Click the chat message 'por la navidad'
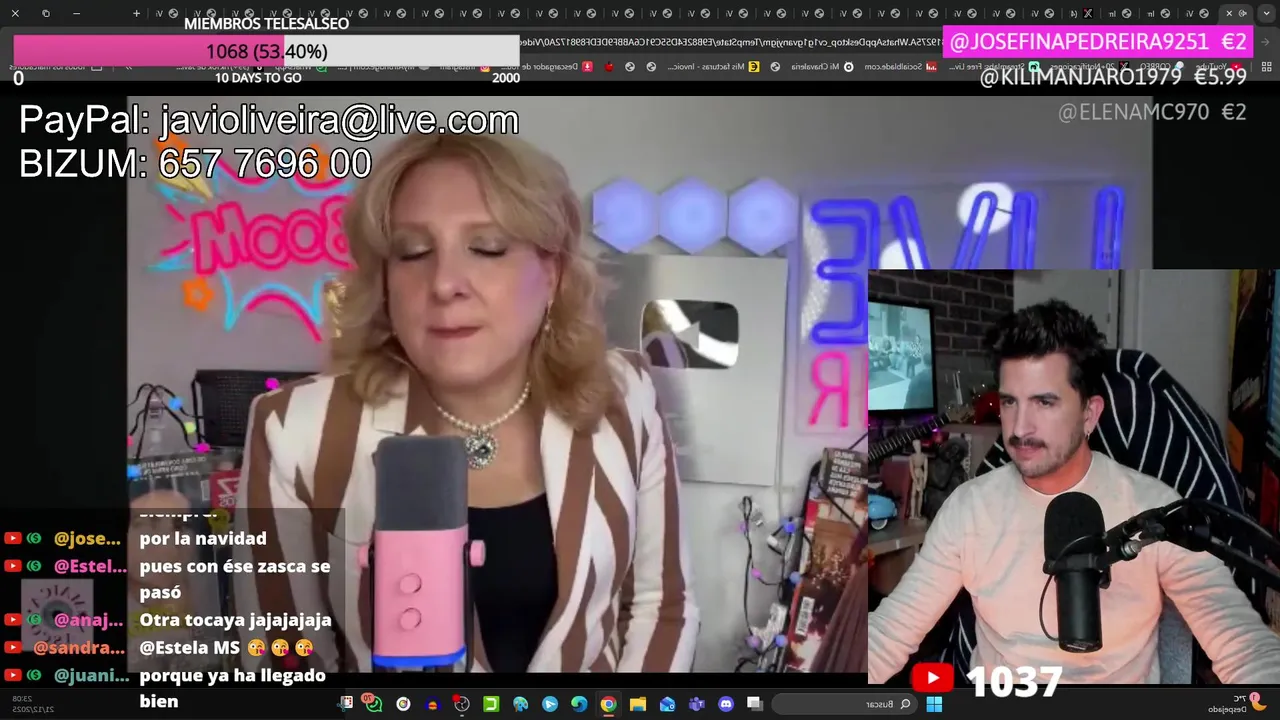 pyautogui.click(x=203, y=538)
